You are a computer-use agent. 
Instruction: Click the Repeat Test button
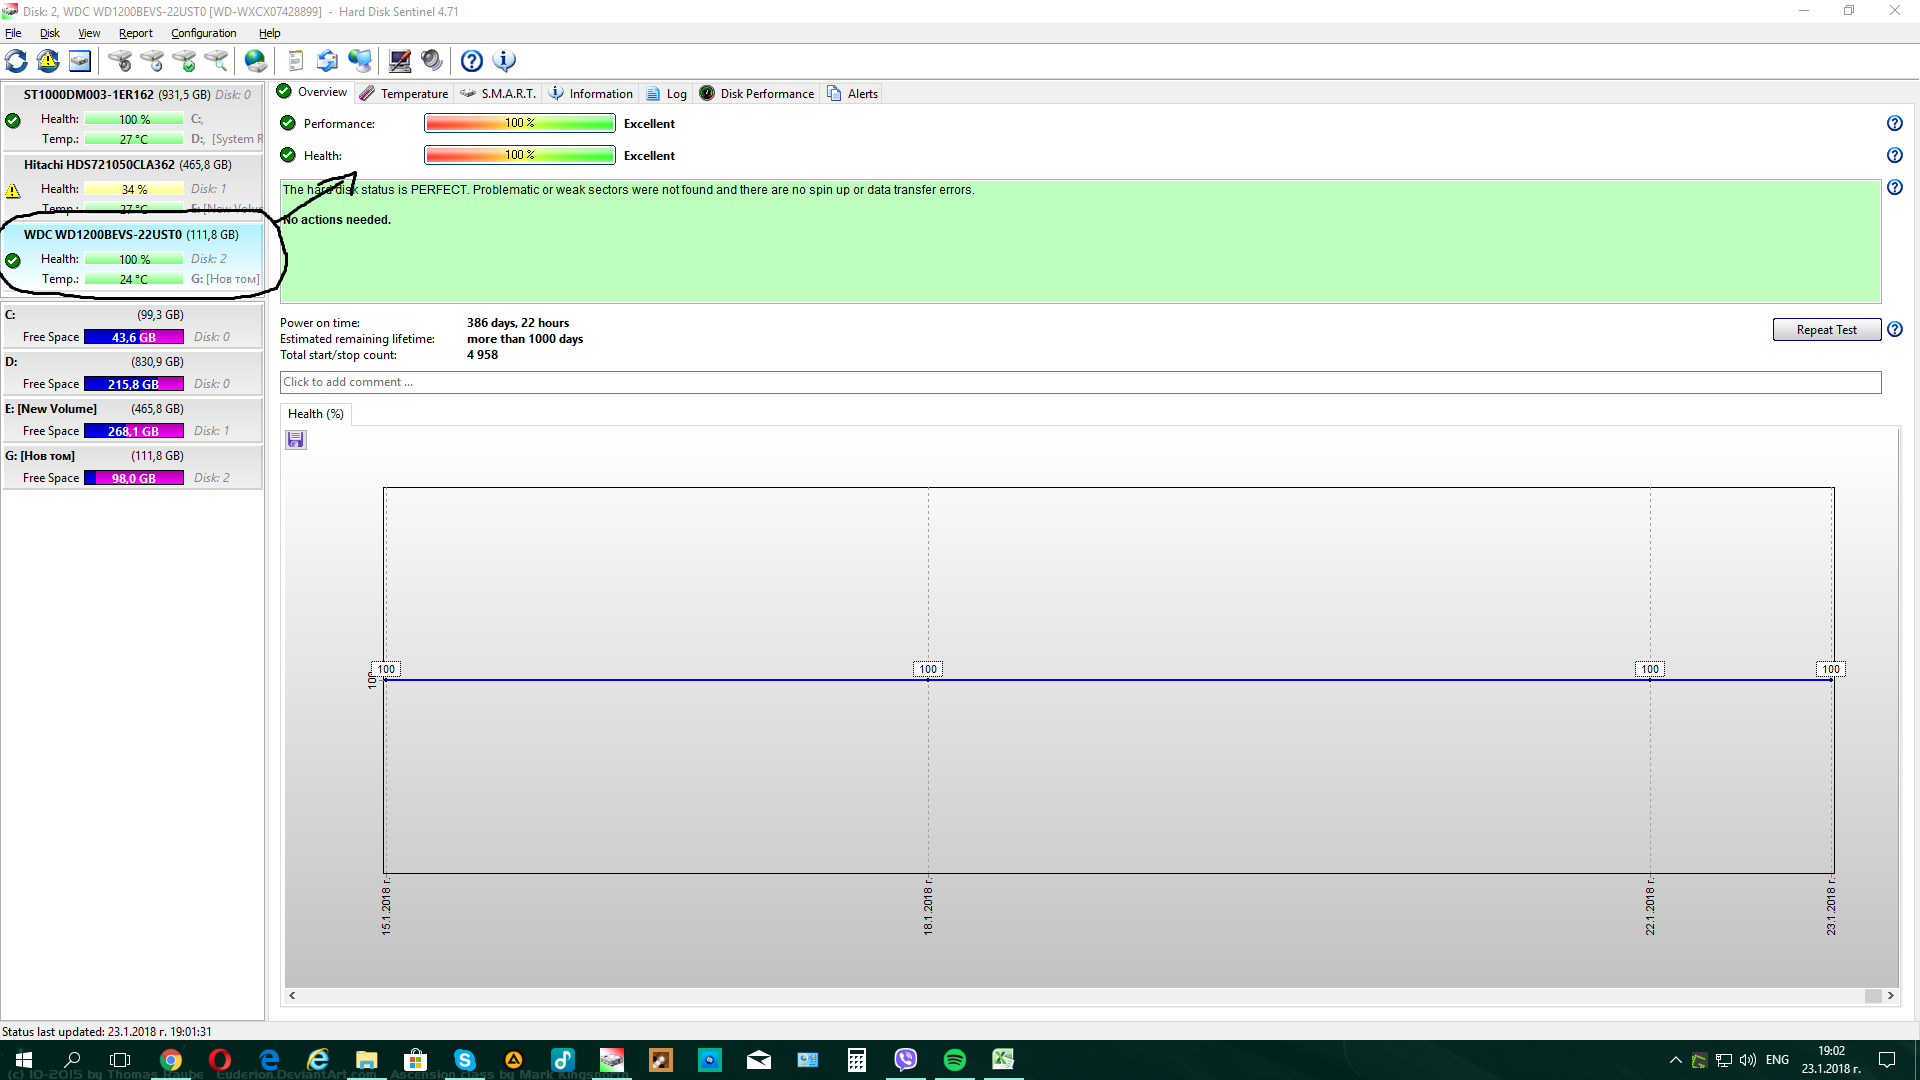1826,330
